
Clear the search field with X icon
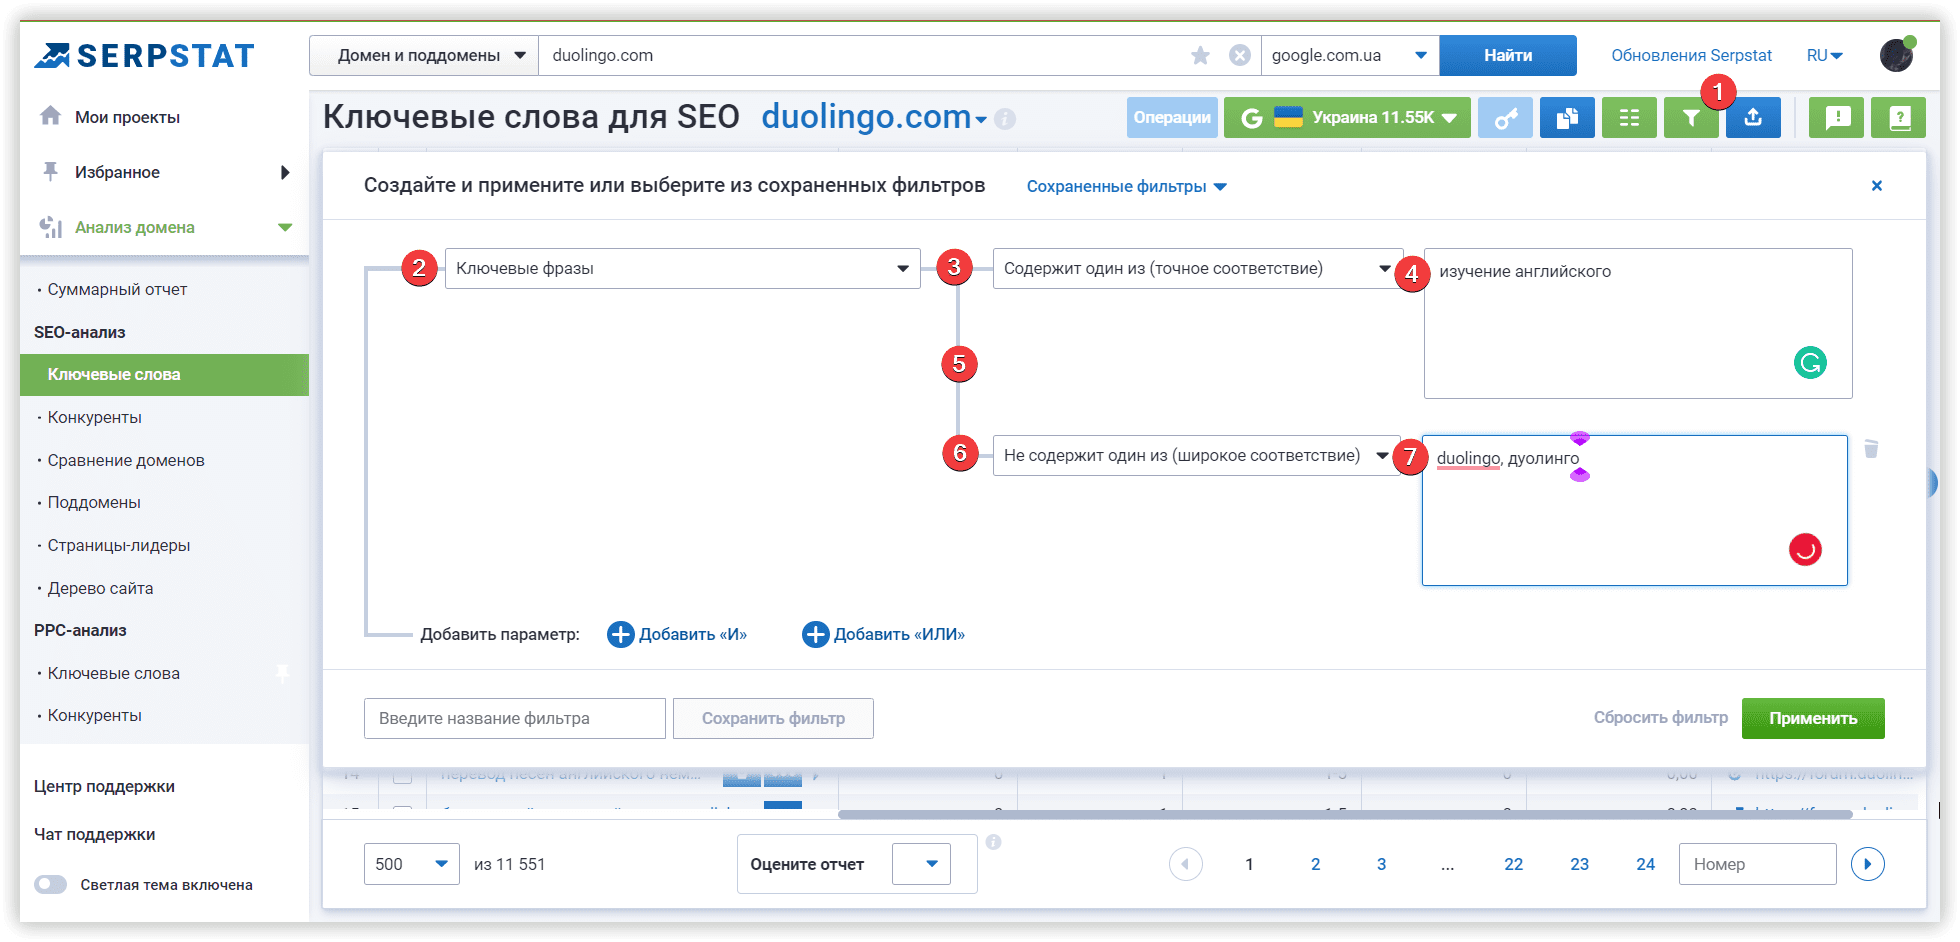tap(1239, 55)
